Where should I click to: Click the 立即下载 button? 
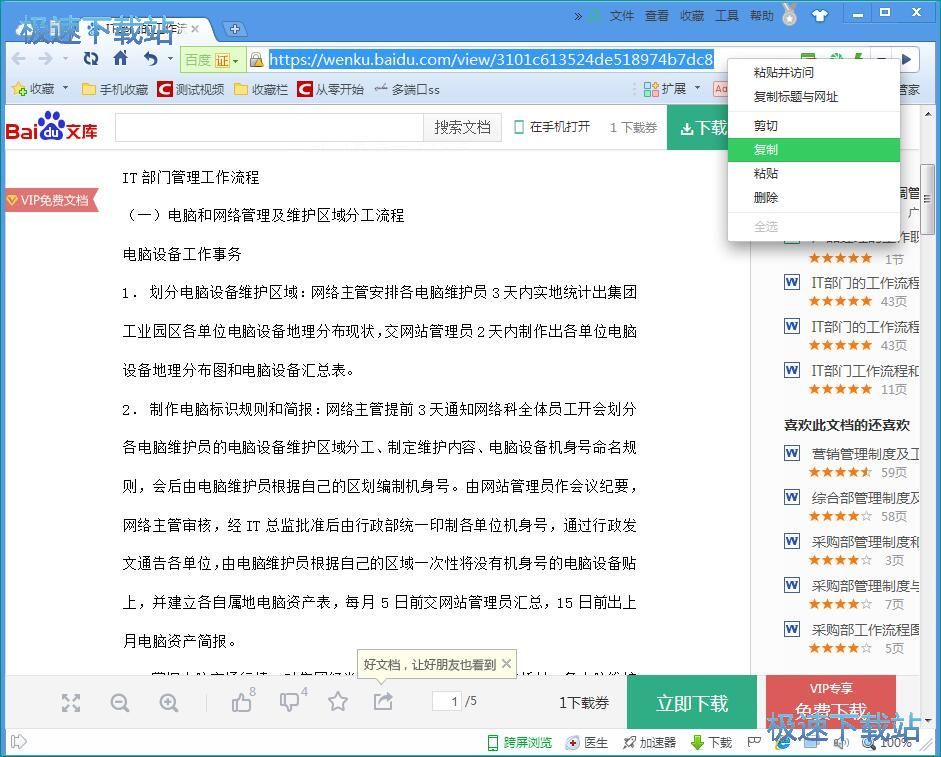click(692, 702)
